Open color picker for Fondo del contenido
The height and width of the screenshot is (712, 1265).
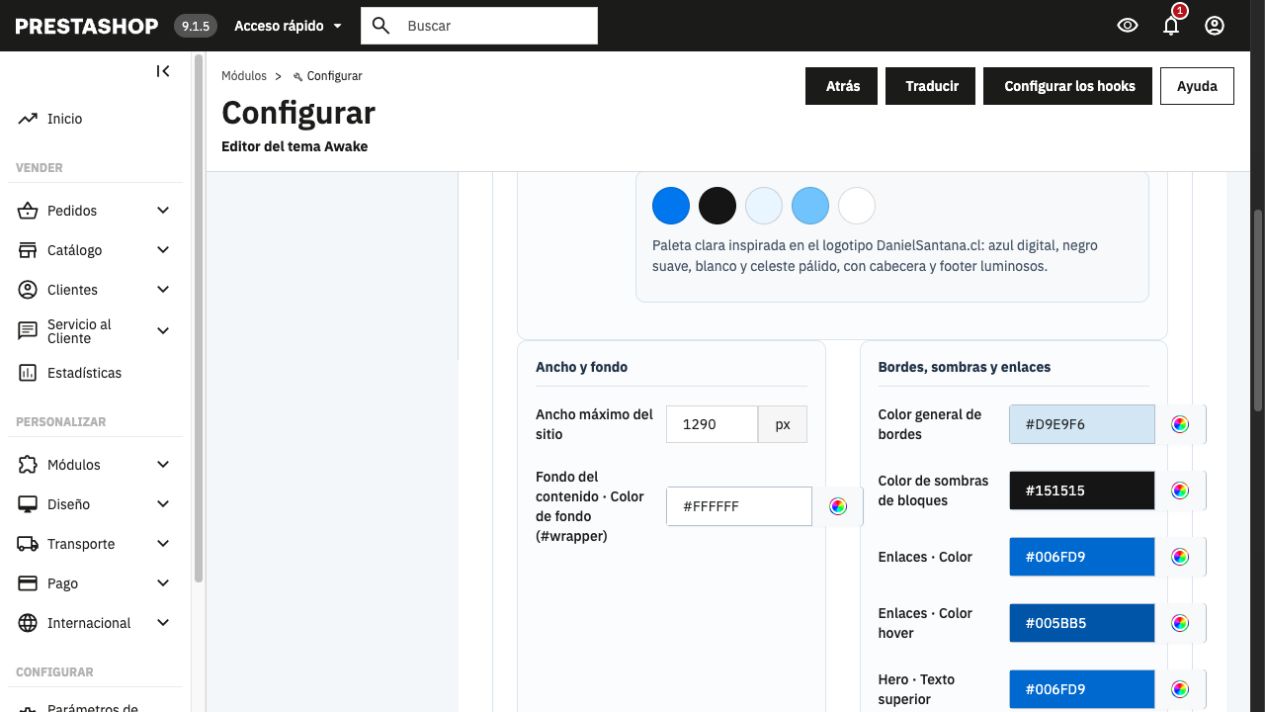[838, 506]
